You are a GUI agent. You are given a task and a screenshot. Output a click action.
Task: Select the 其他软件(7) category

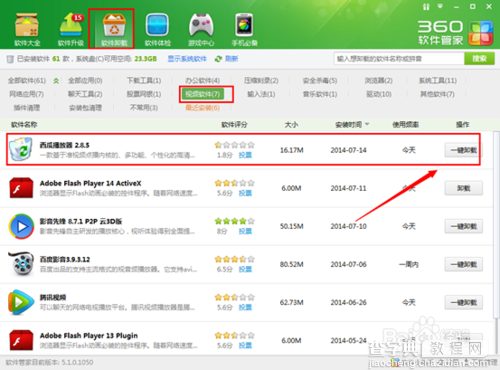point(437,94)
